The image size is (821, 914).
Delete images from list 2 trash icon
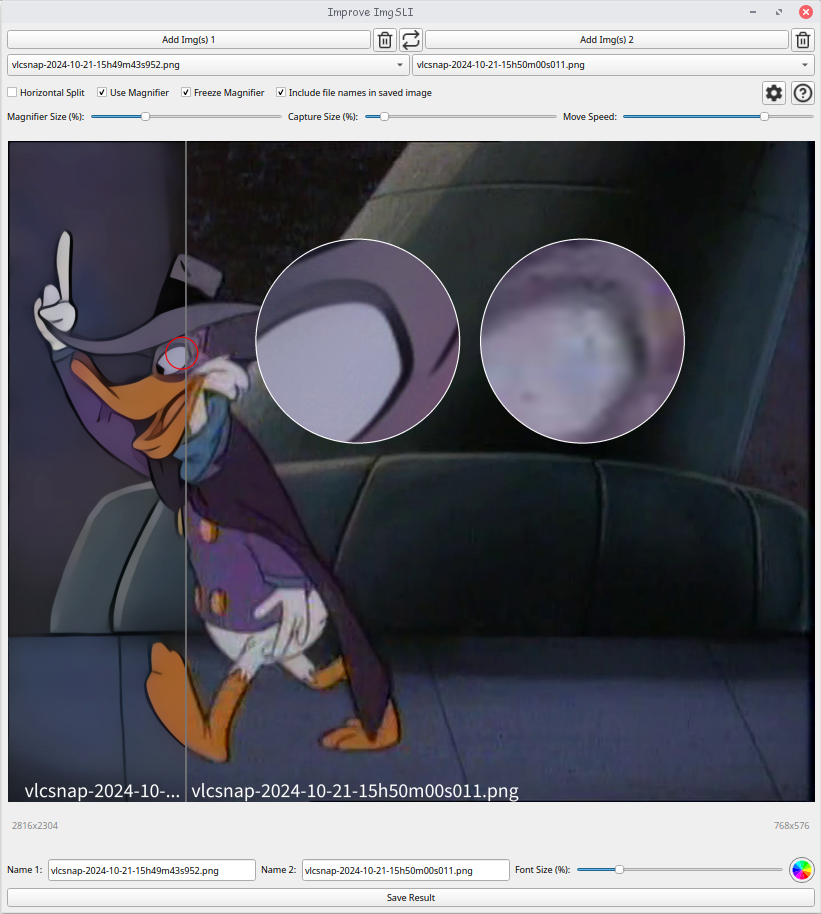pyautogui.click(x=803, y=40)
